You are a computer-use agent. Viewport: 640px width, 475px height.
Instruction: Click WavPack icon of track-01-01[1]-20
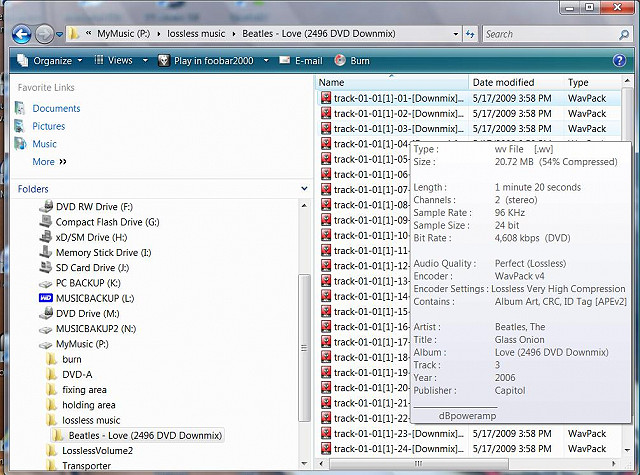pyautogui.click(x=326, y=388)
